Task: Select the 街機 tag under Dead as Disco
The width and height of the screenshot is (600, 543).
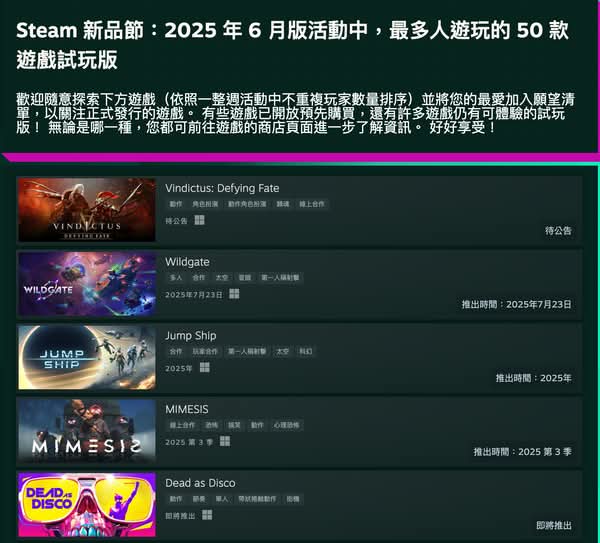Action: point(293,499)
